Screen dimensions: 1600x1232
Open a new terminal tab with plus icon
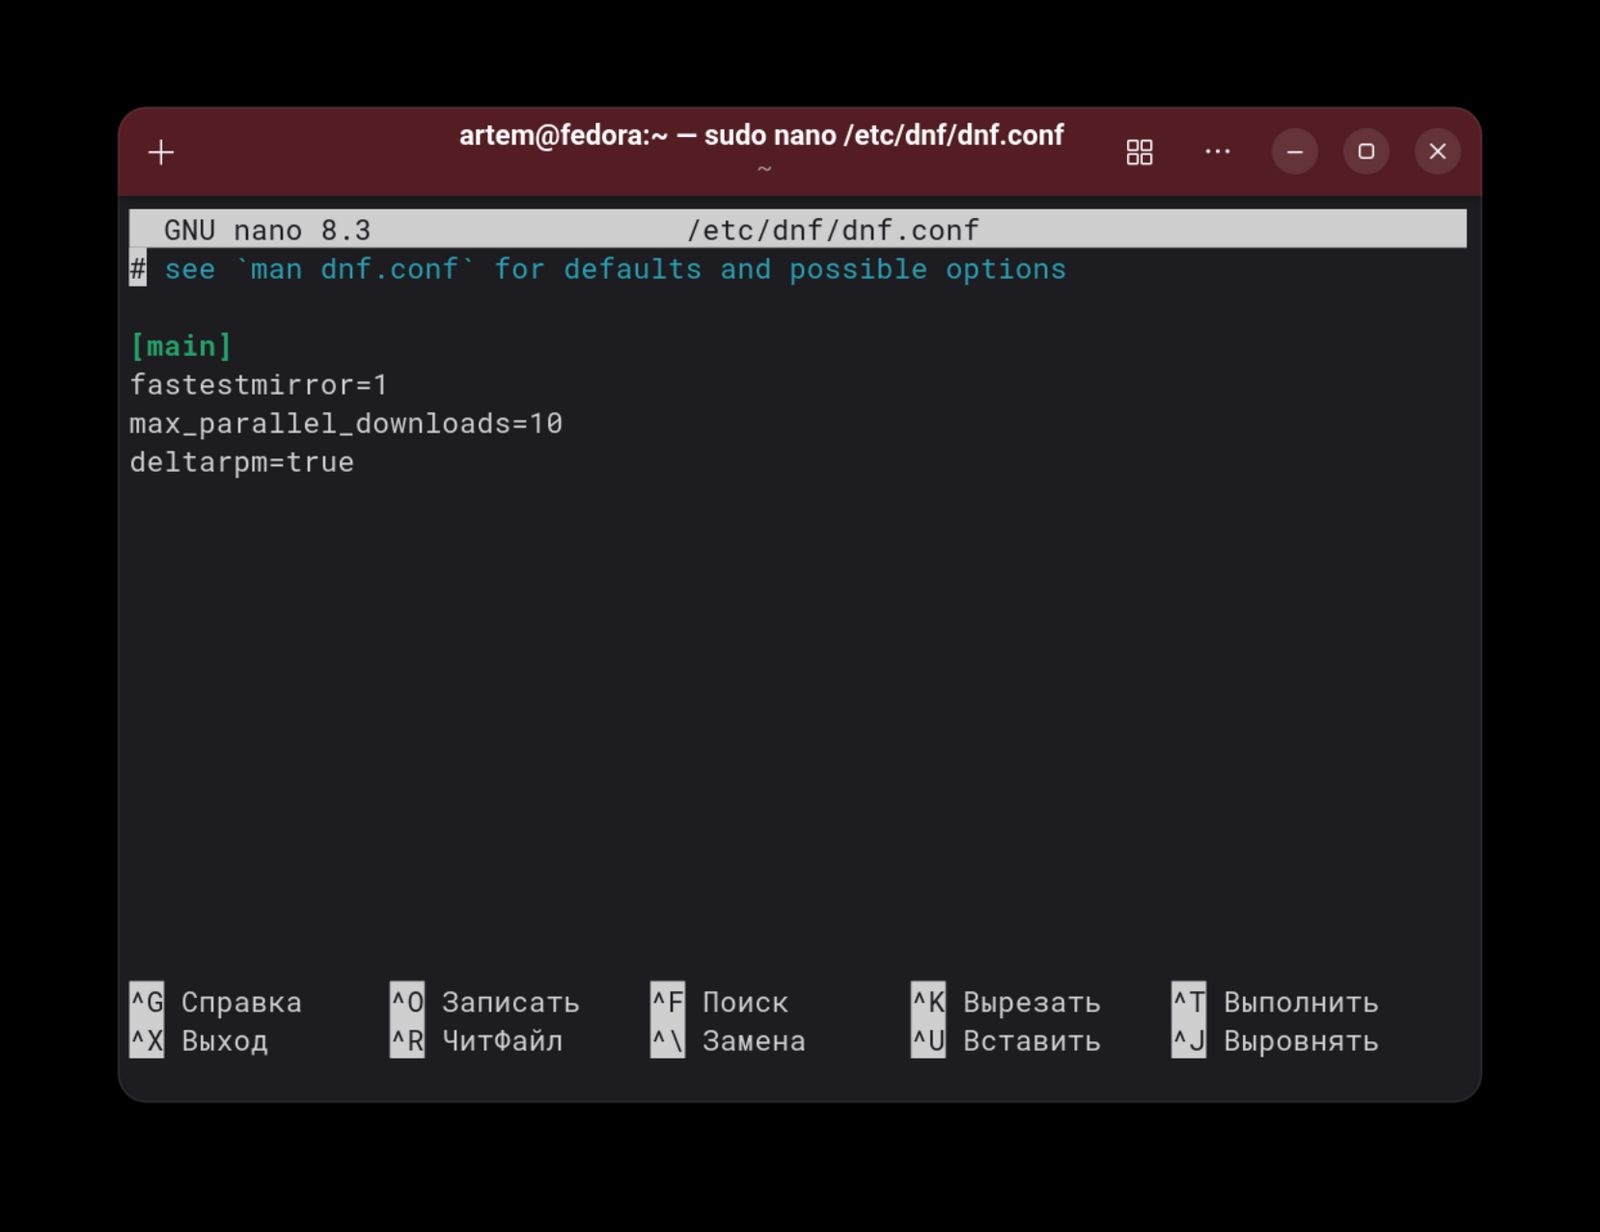pos(161,152)
